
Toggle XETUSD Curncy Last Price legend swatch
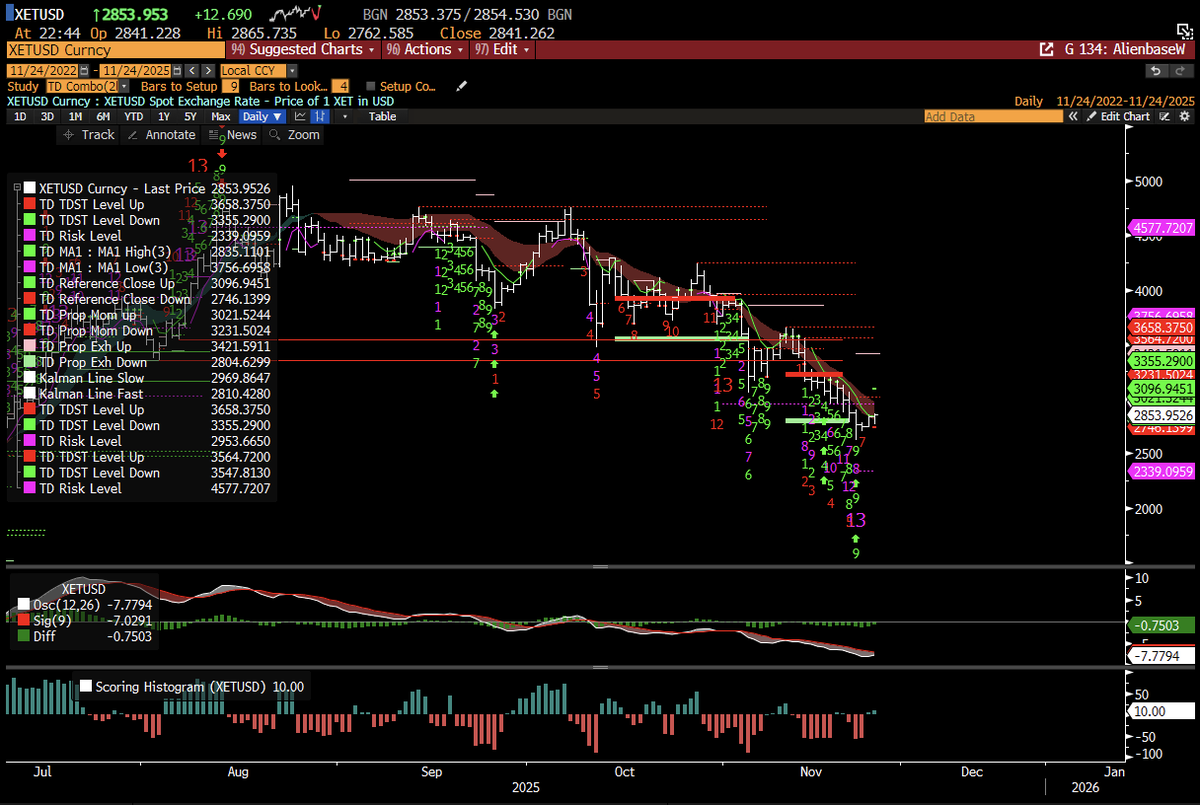pyautogui.click(x=30, y=188)
